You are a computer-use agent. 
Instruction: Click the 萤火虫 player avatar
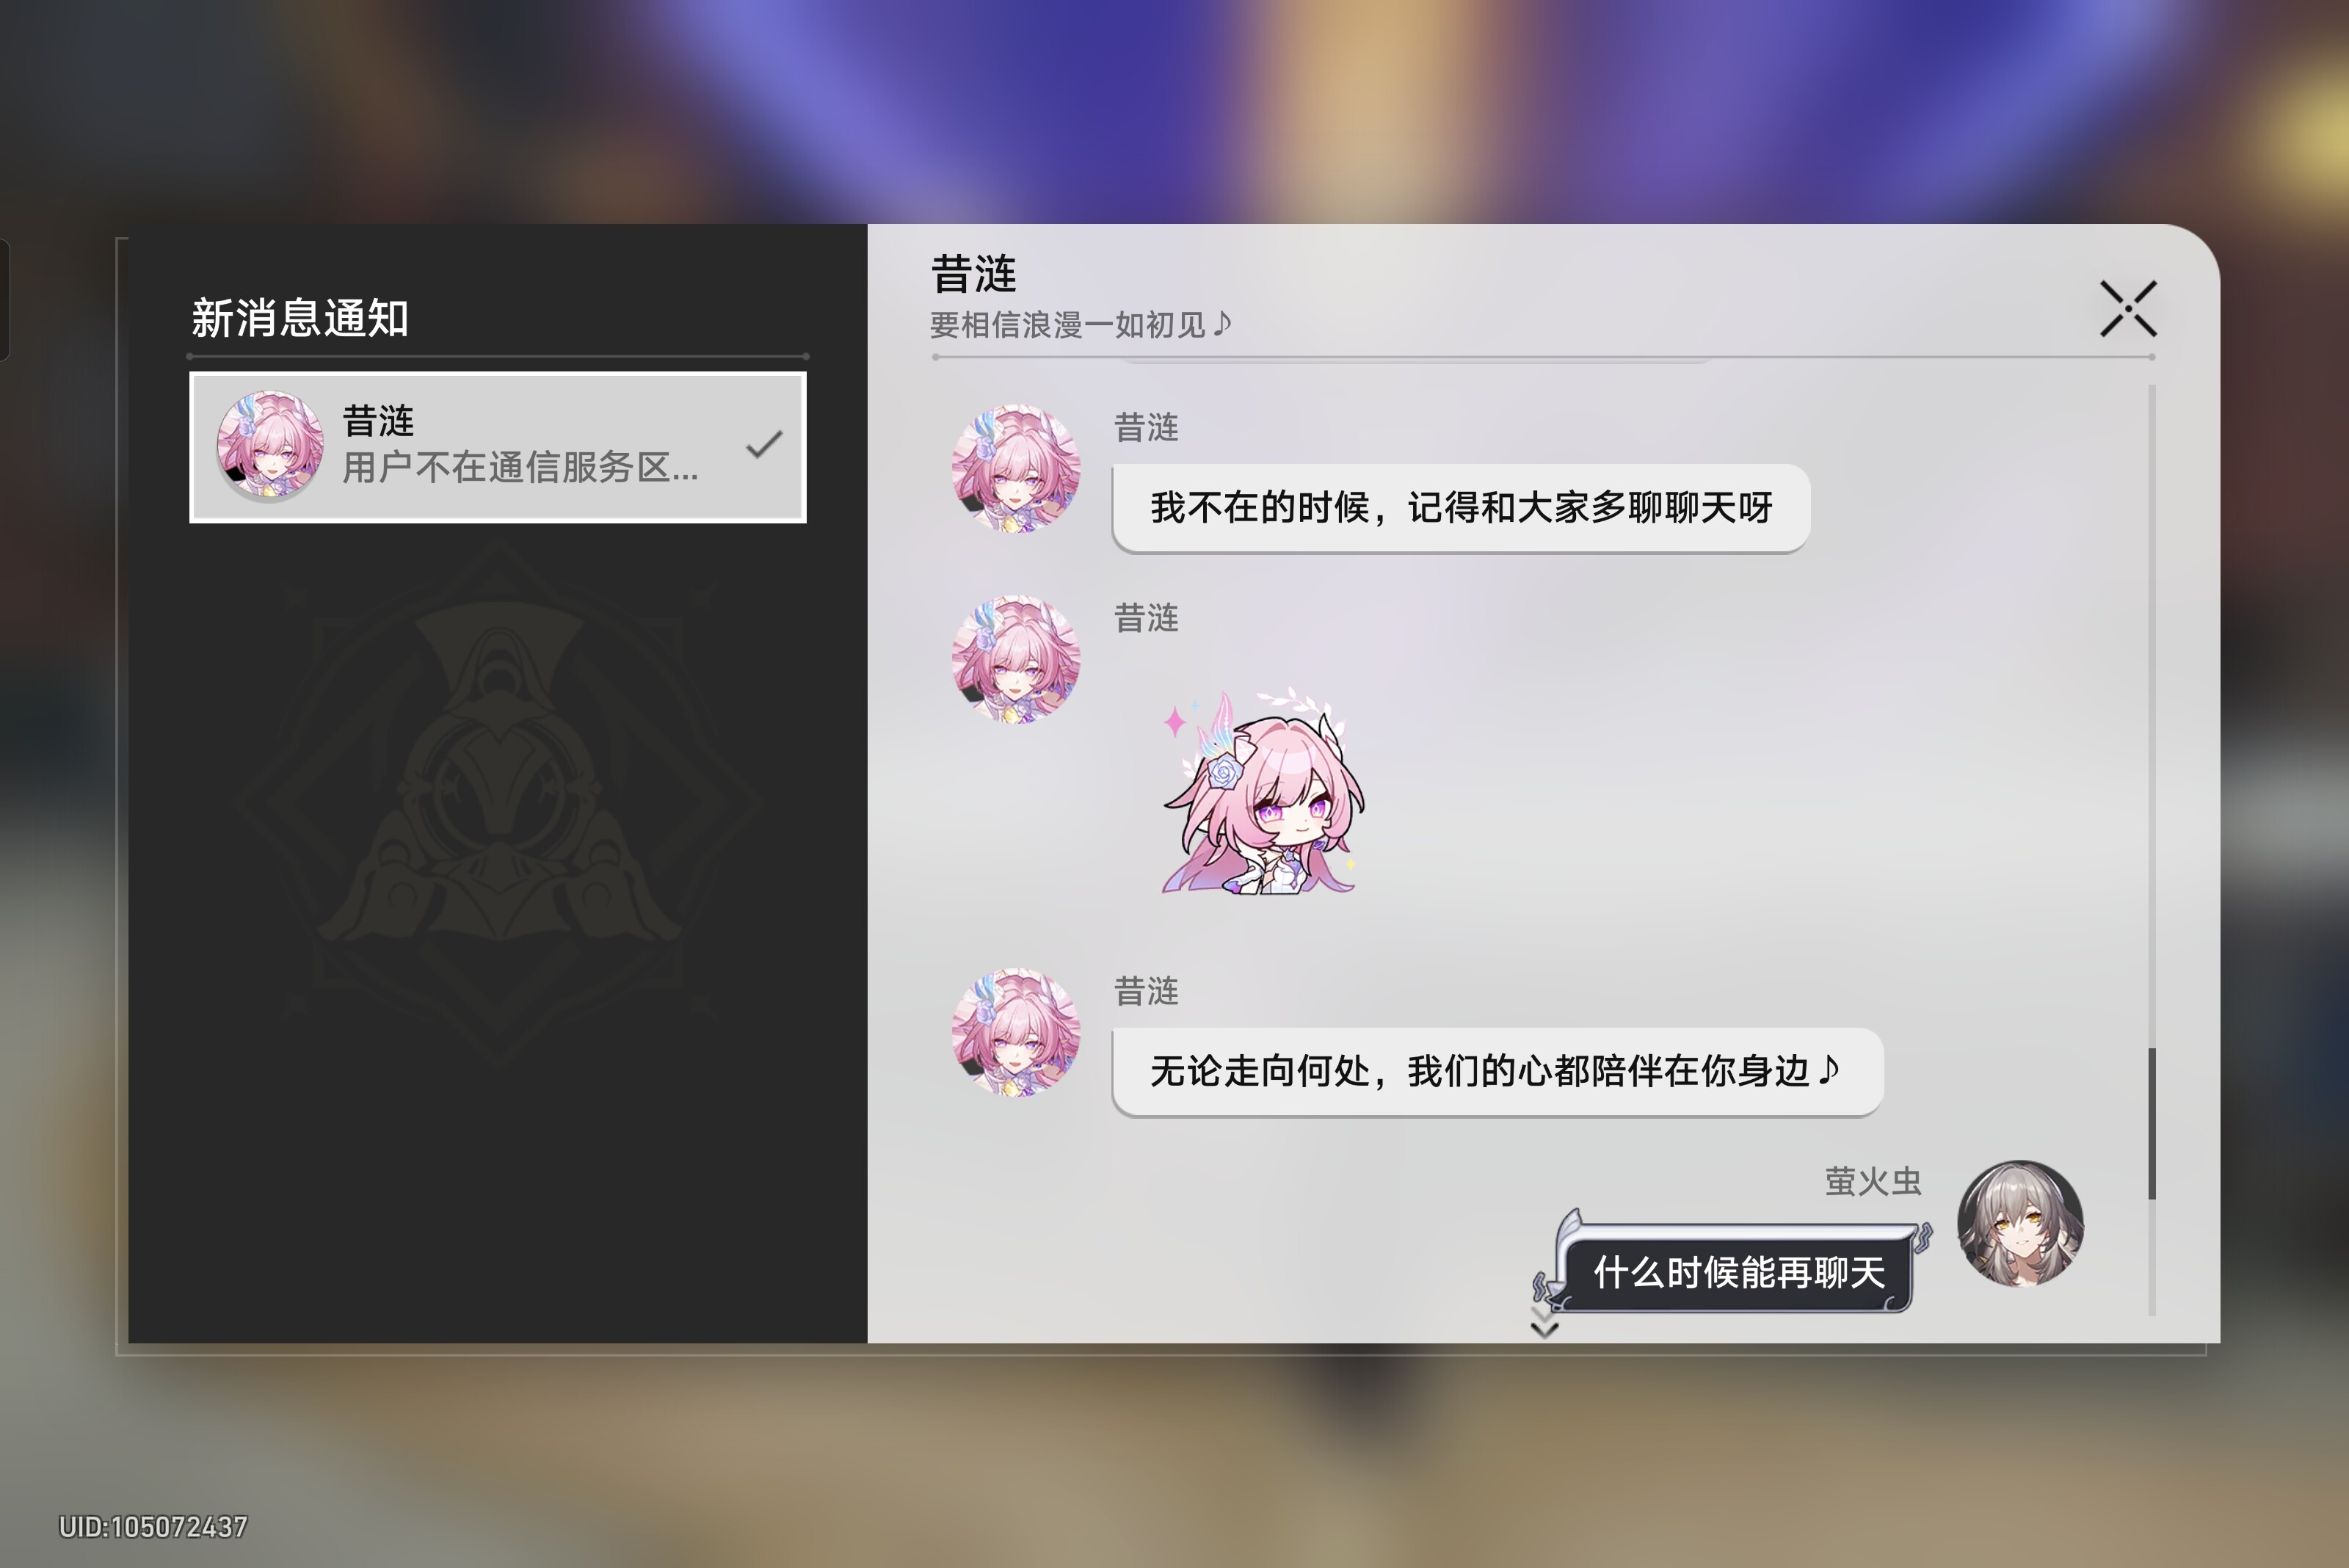pyautogui.click(x=2020, y=1223)
